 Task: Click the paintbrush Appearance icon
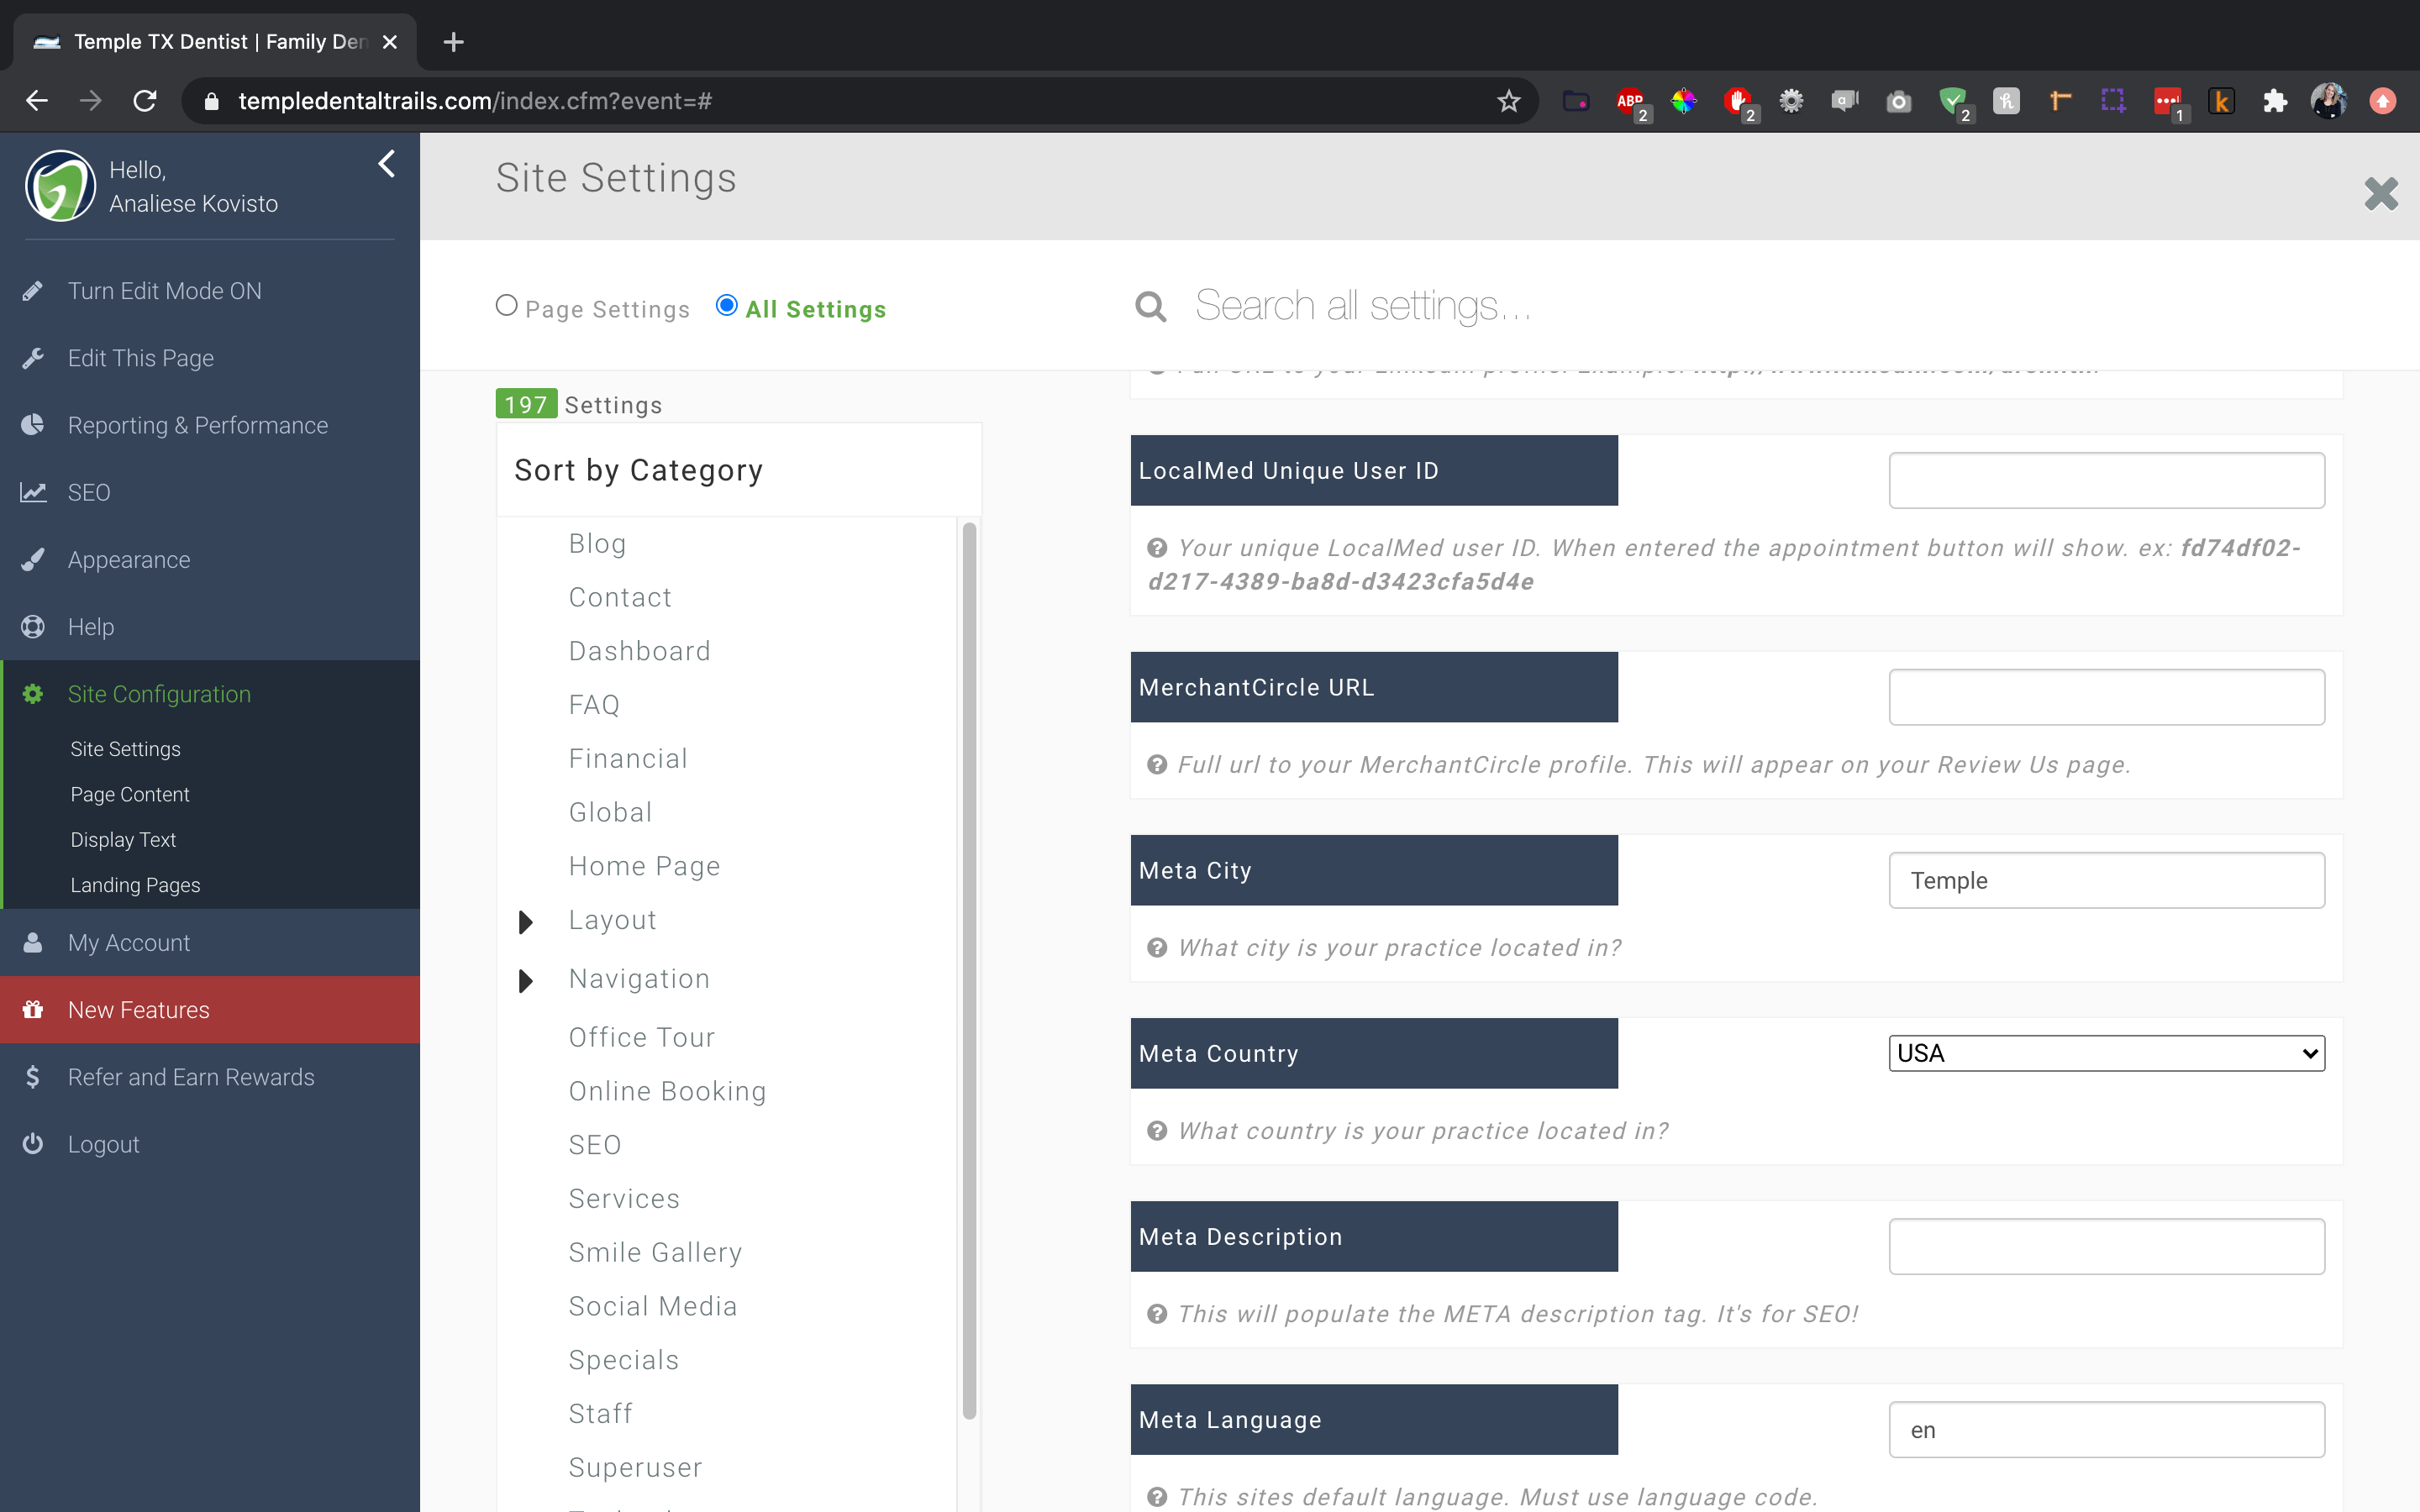pyautogui.click(x=32, y=560)
